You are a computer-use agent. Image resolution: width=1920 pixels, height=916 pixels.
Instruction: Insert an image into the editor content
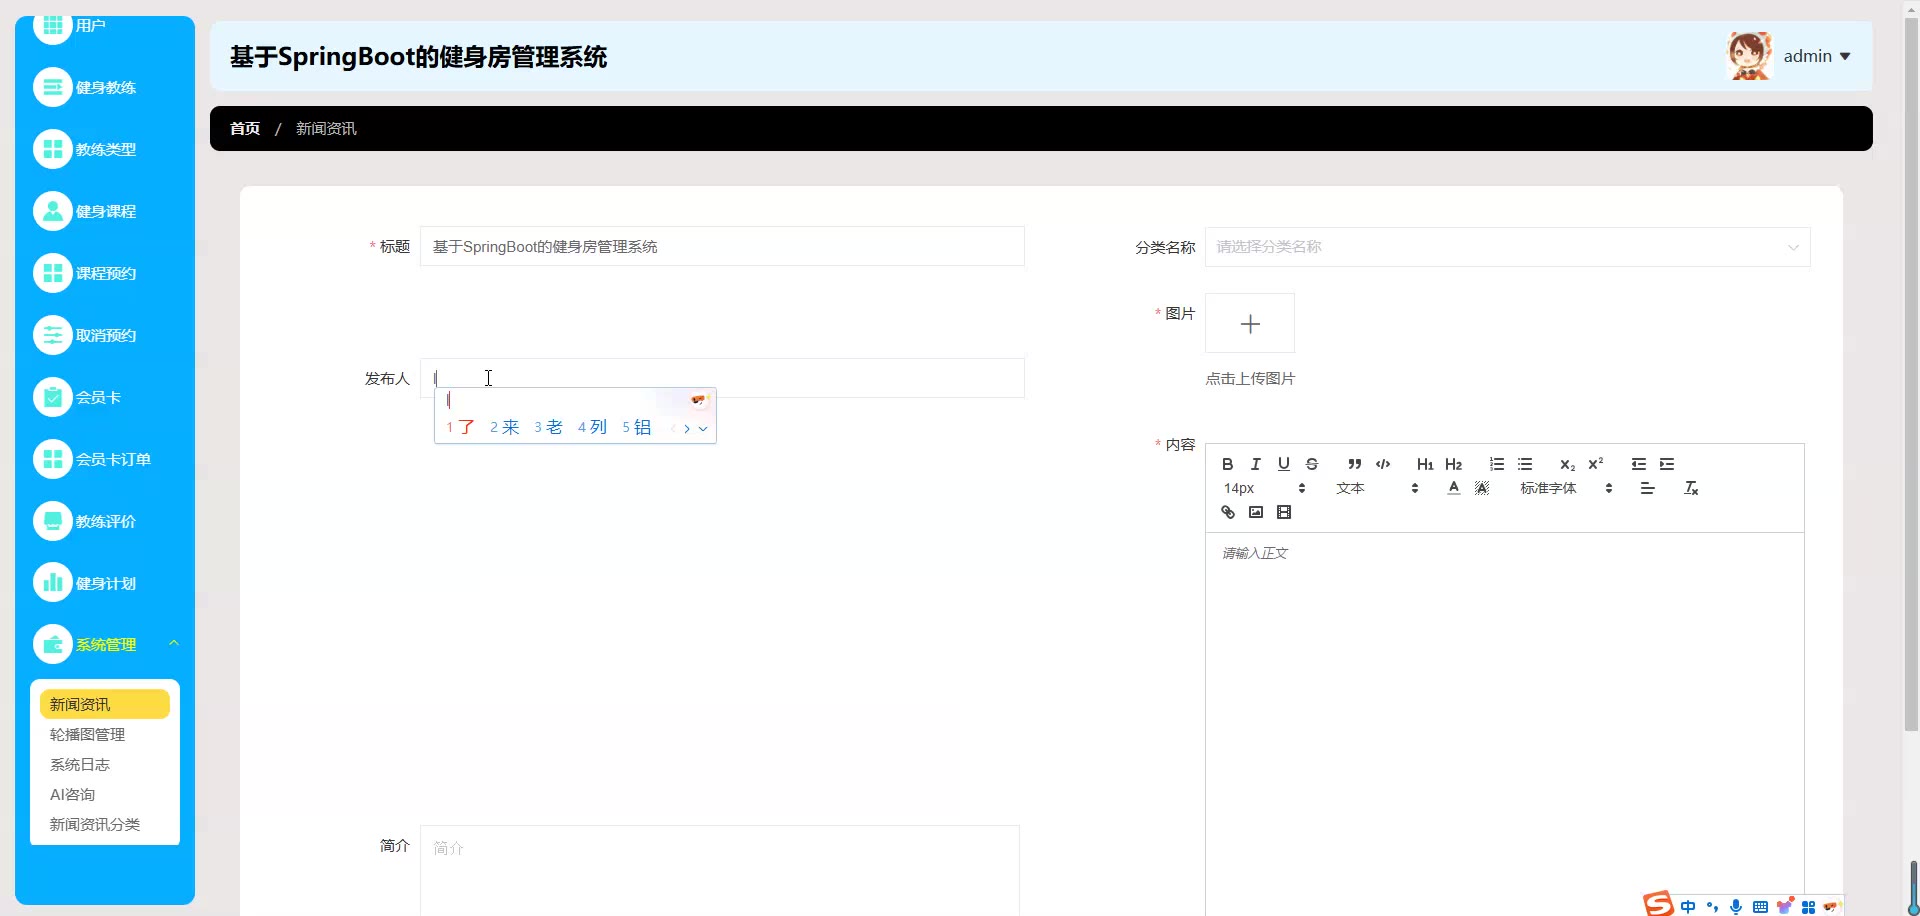point(1256,512)
